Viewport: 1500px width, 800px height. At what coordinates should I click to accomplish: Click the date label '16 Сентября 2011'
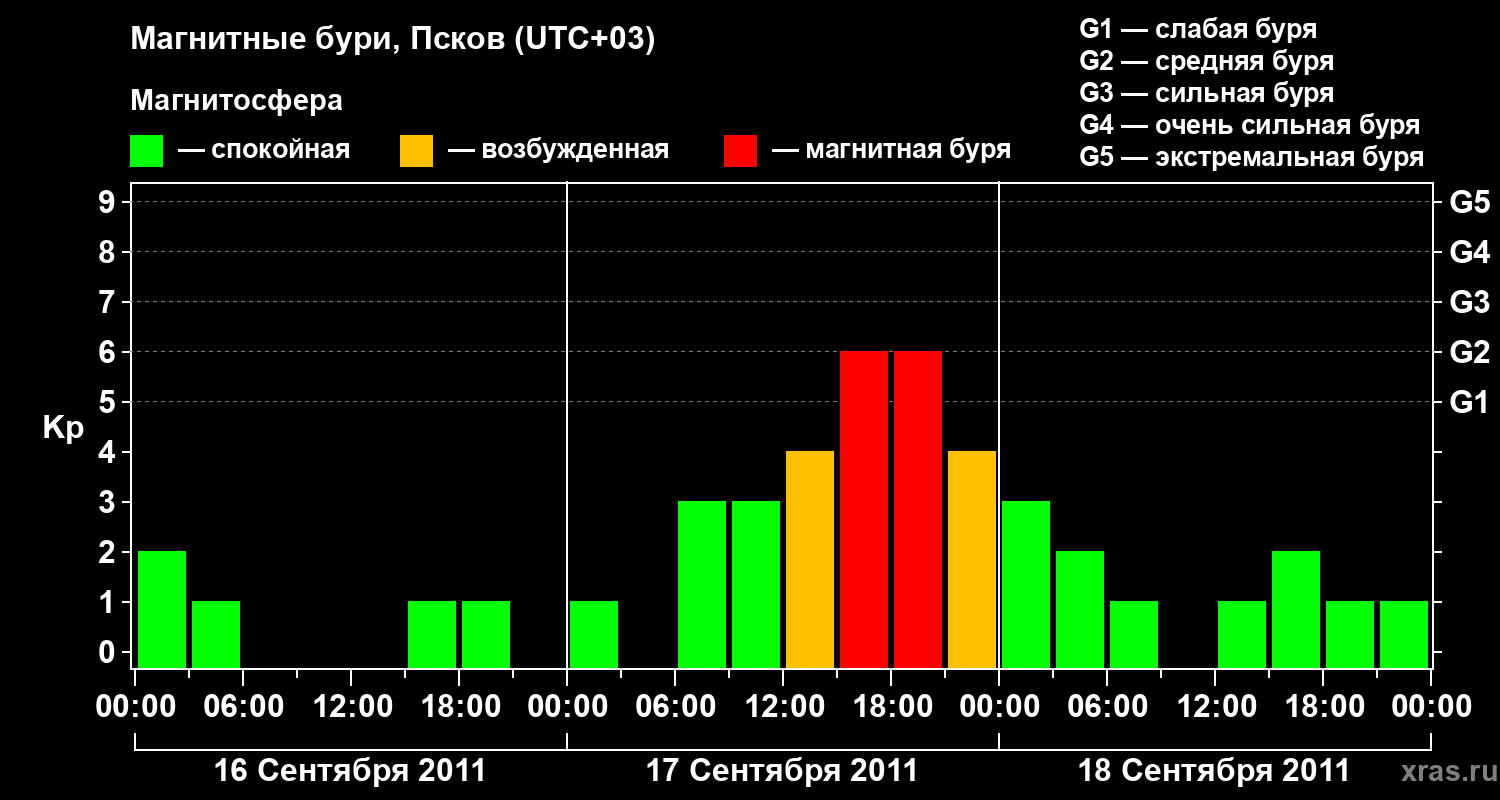click(x=351, y=771)
